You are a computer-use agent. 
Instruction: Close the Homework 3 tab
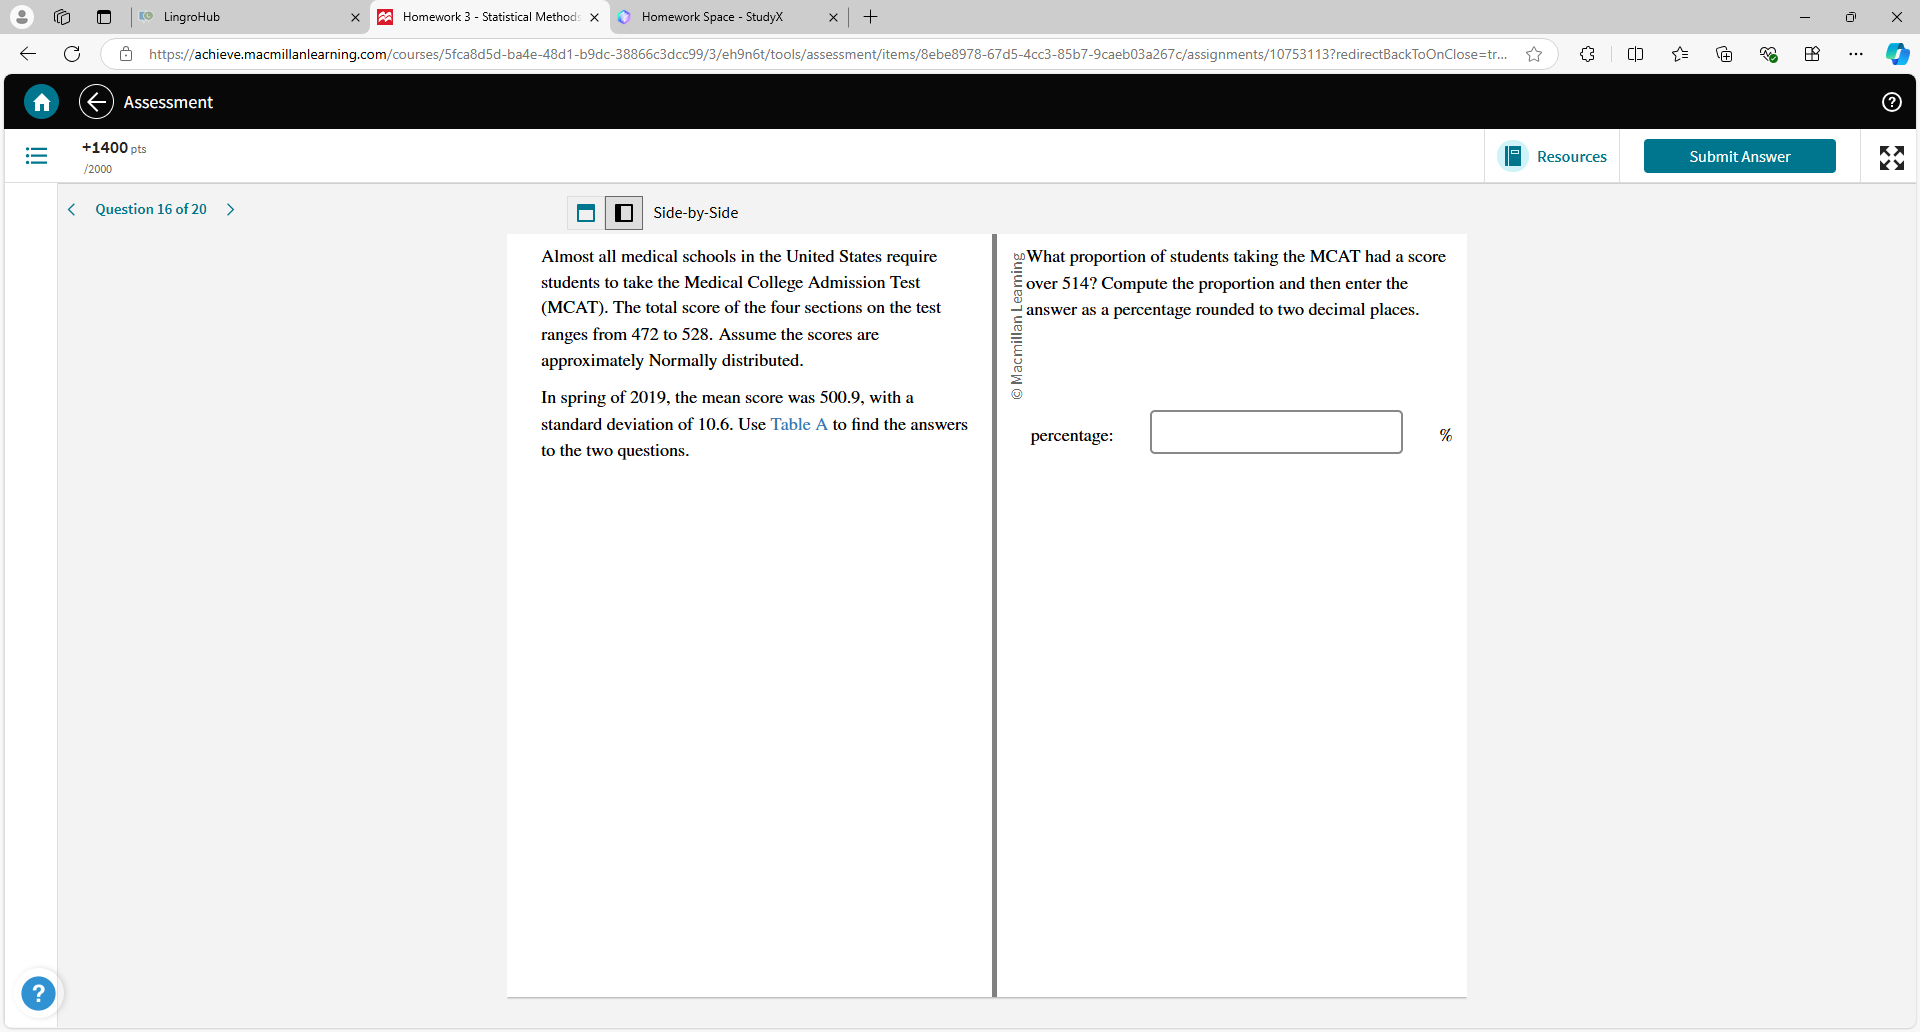tap(594, 17)
